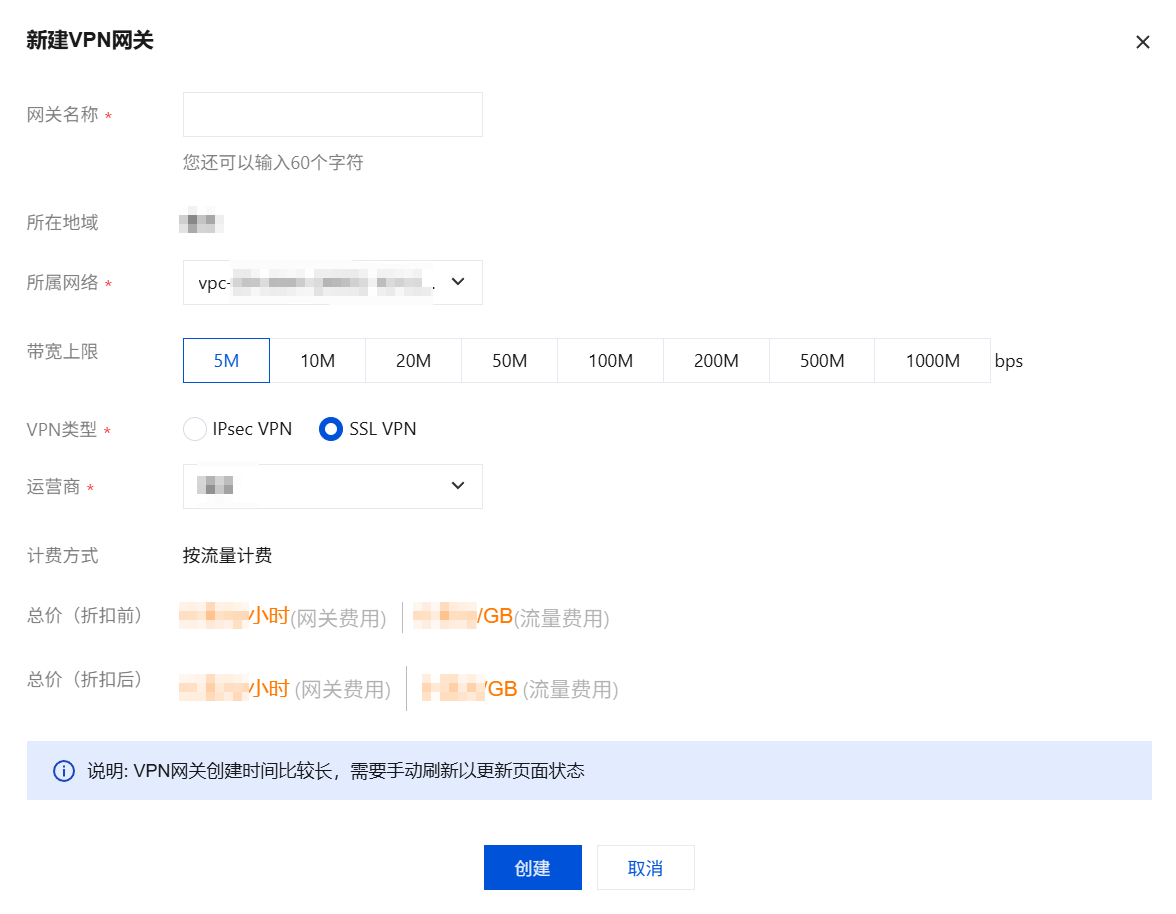
Task: Expand the 运营商 dropdown list
Action: point(332,486)
